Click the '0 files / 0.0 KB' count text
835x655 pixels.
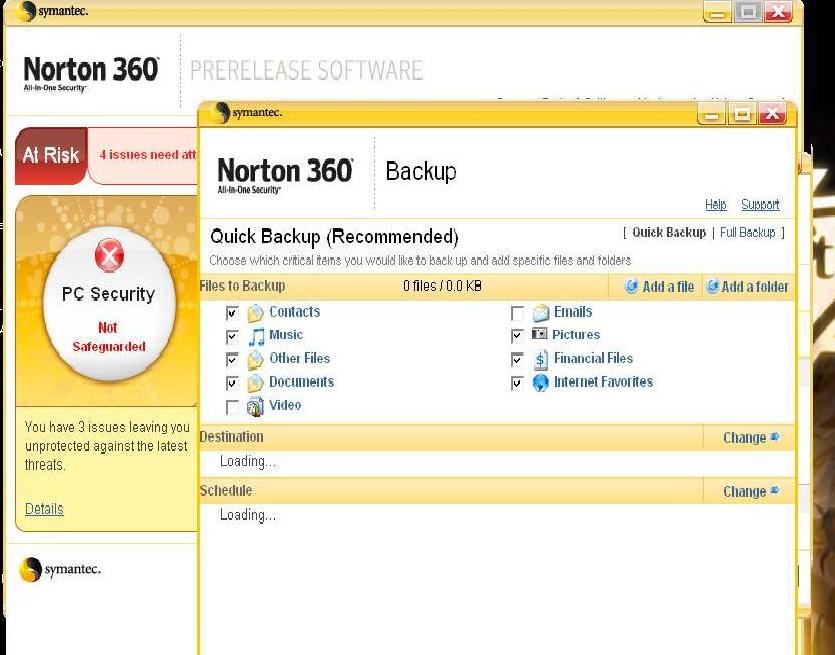442,286
